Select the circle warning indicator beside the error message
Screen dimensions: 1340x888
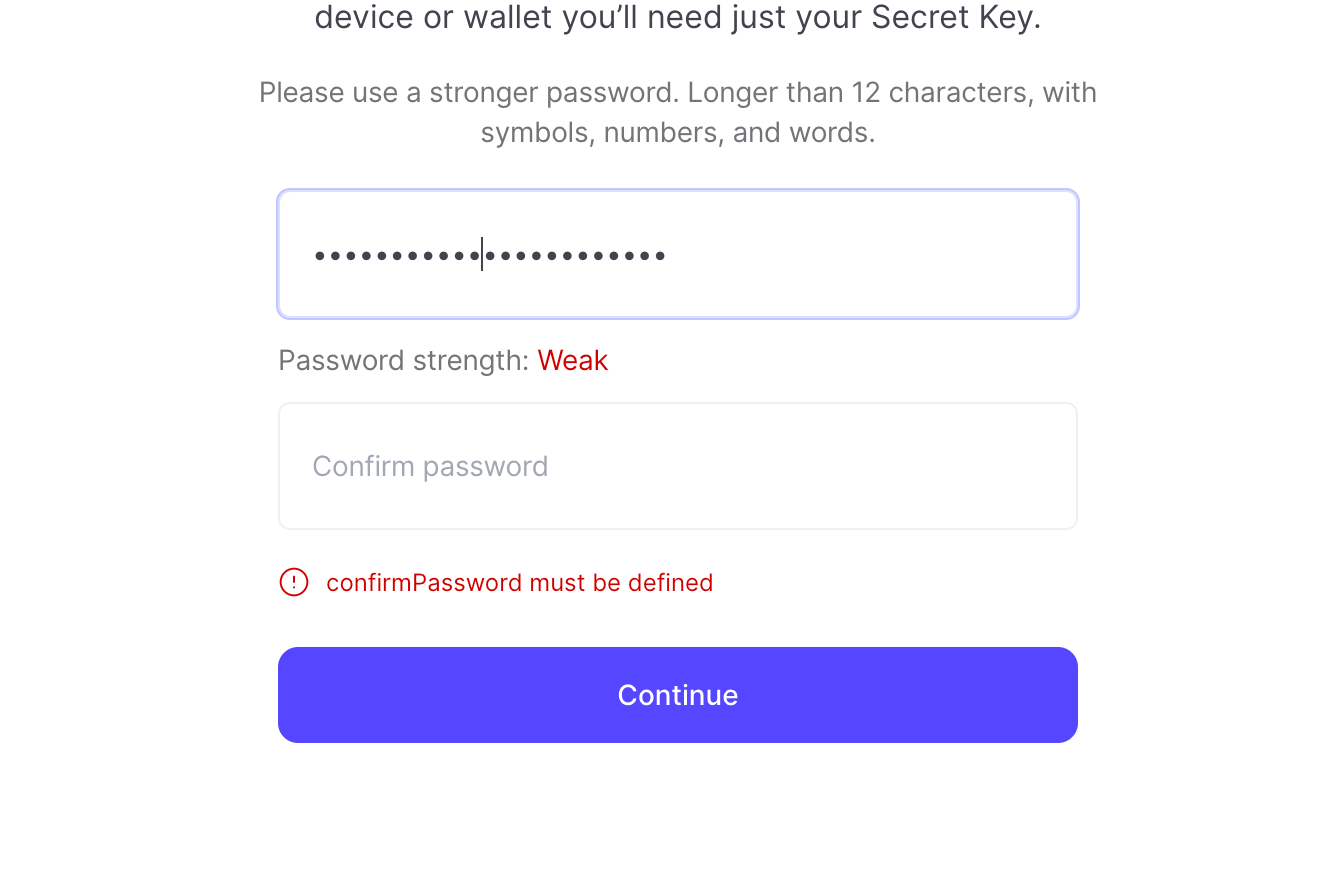click(x=294, y=582)
